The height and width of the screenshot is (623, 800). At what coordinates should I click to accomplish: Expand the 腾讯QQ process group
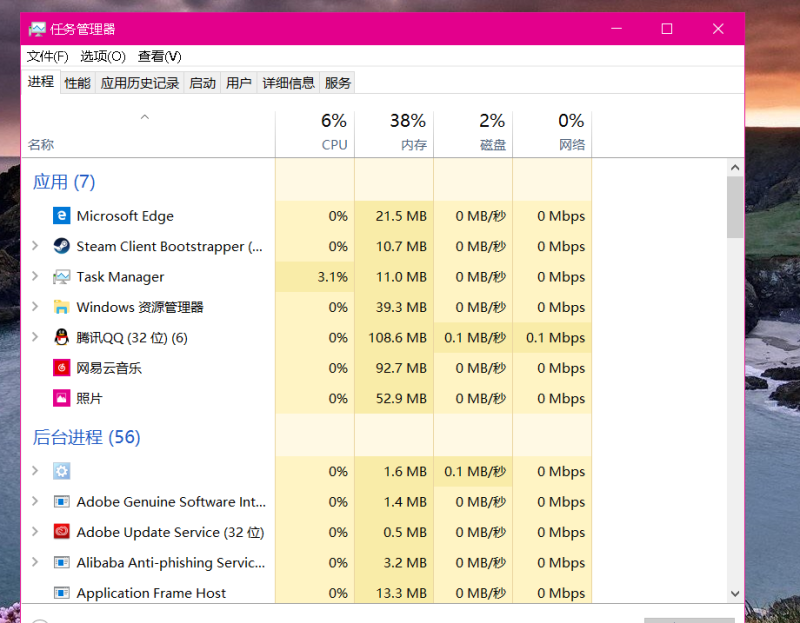click(35, 337)
